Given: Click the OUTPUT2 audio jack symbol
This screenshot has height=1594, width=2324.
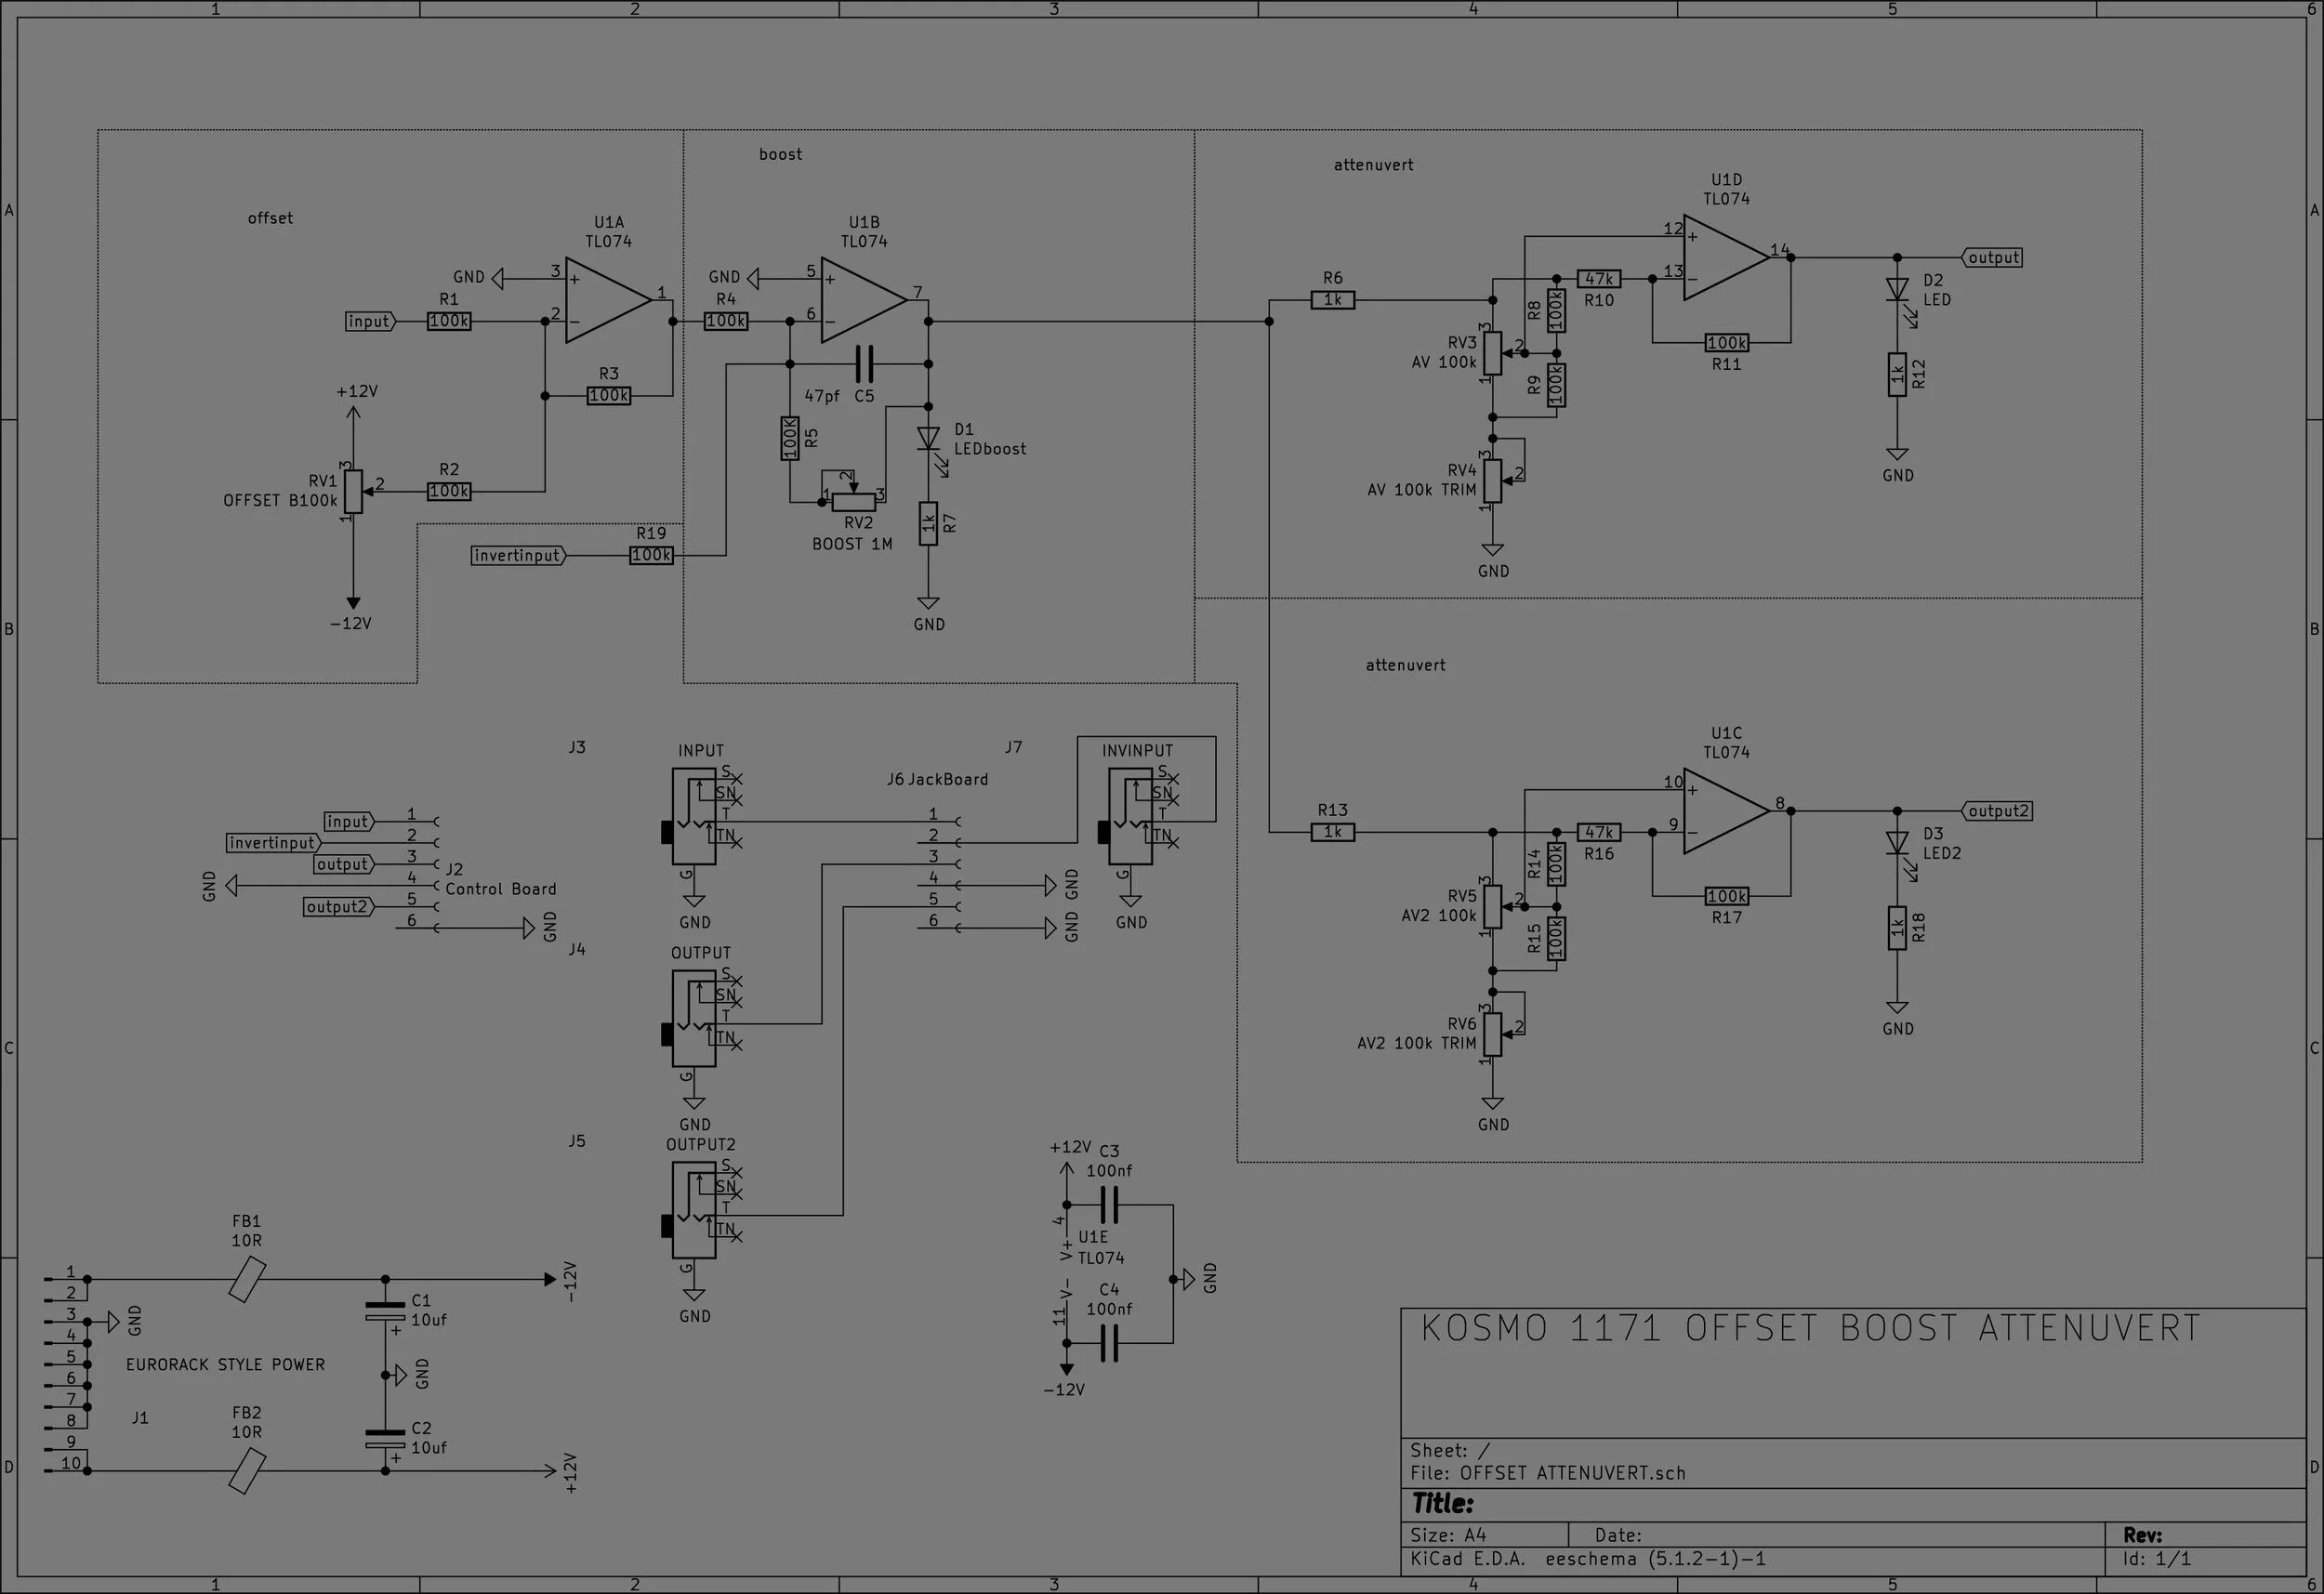Looking at the screenshot, I should [x=694, y=1210].
